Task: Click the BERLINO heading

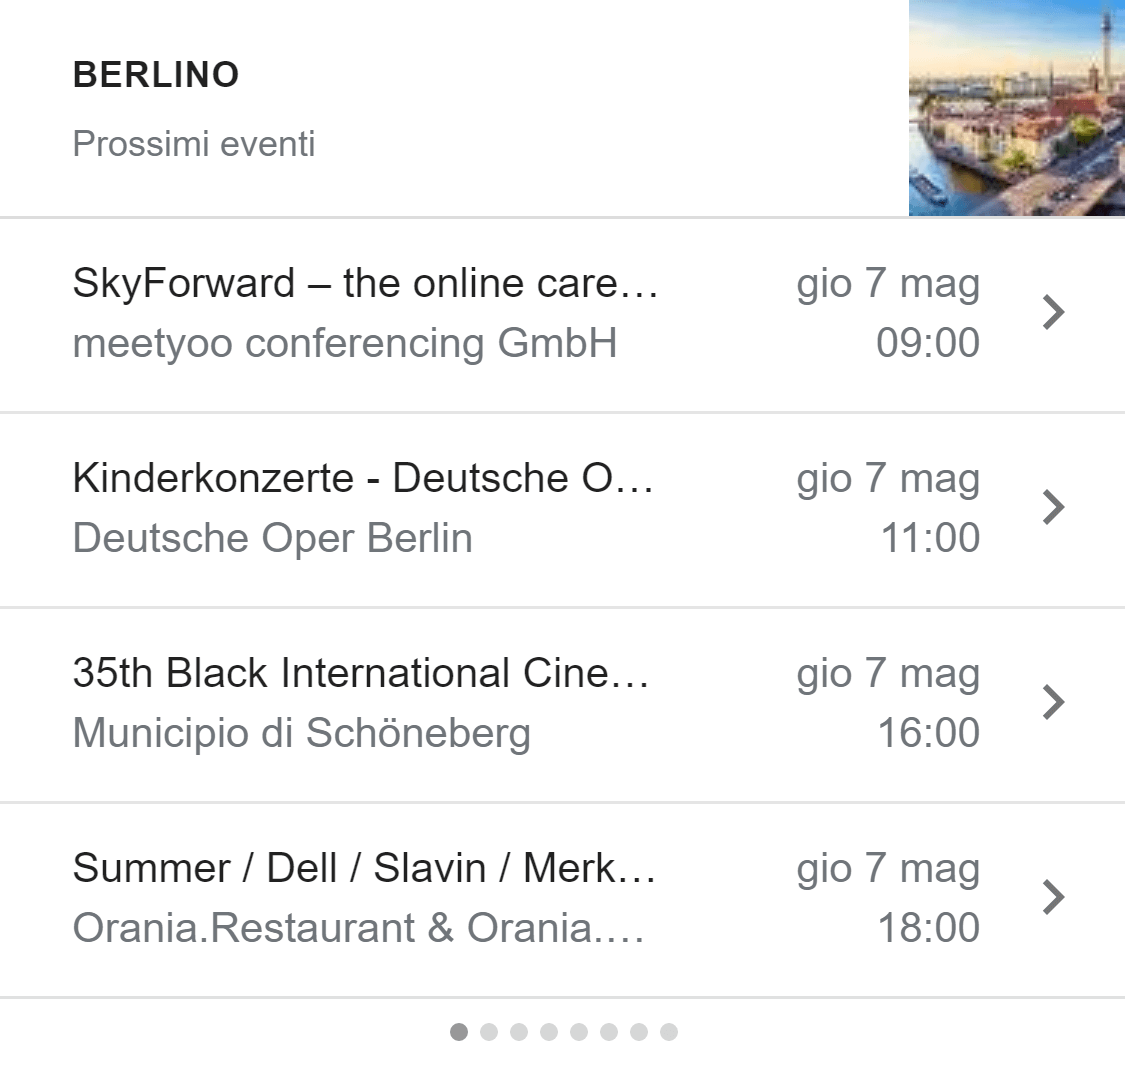Action: tap(156, 75)
